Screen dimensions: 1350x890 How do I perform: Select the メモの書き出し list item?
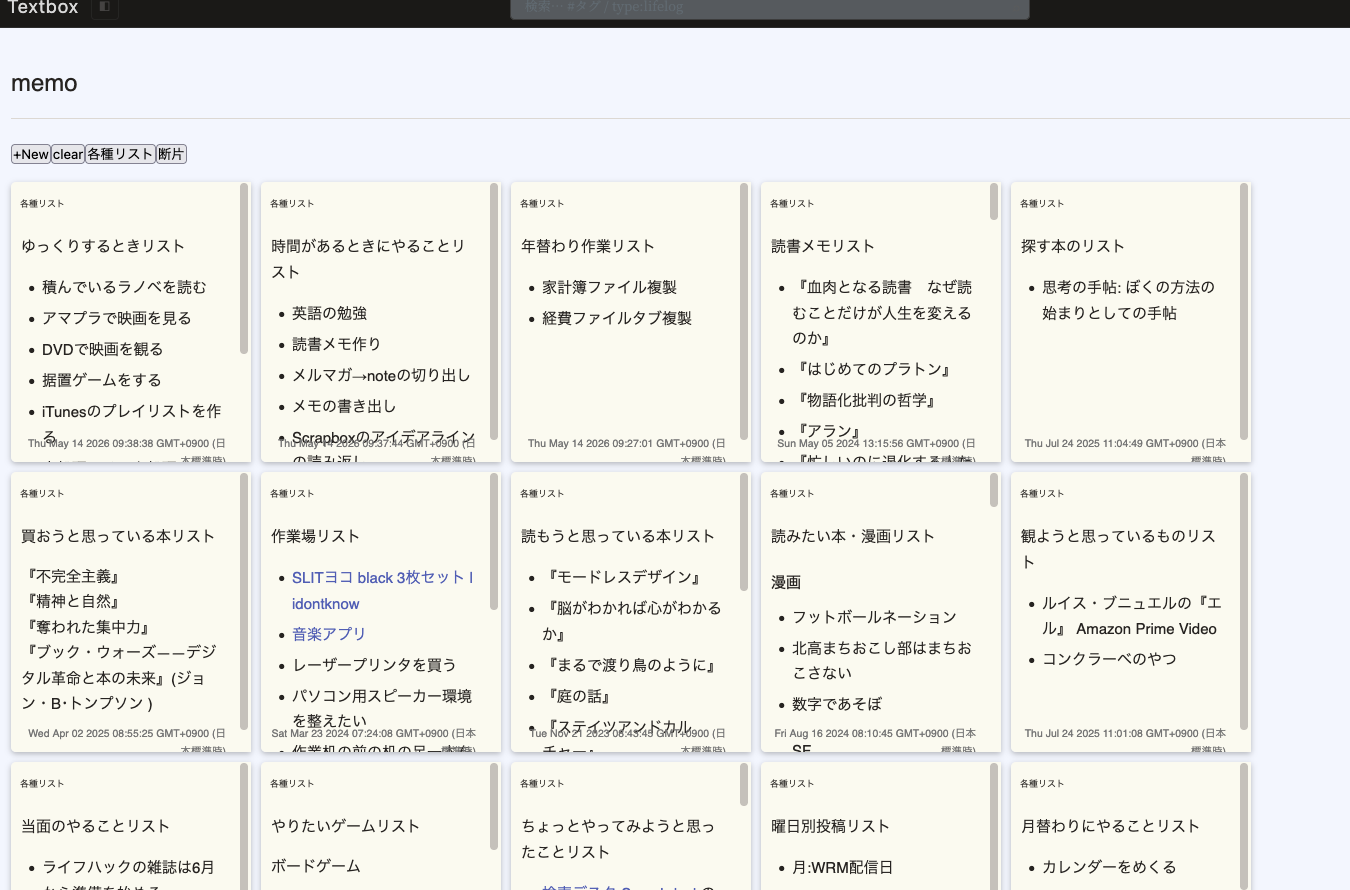click(344, 406)
